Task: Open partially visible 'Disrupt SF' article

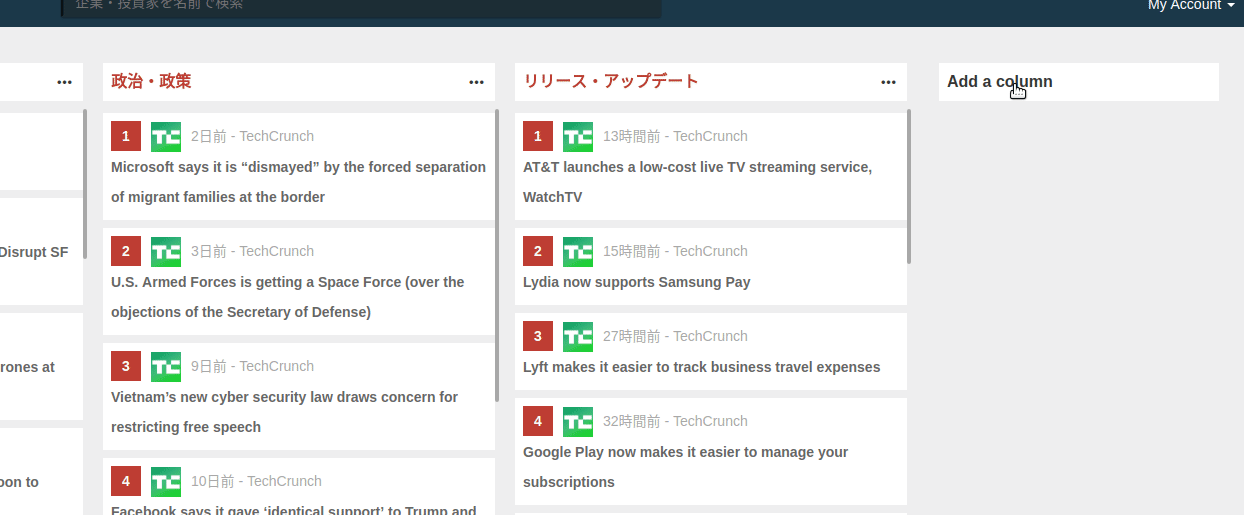Action: (34, 252)
